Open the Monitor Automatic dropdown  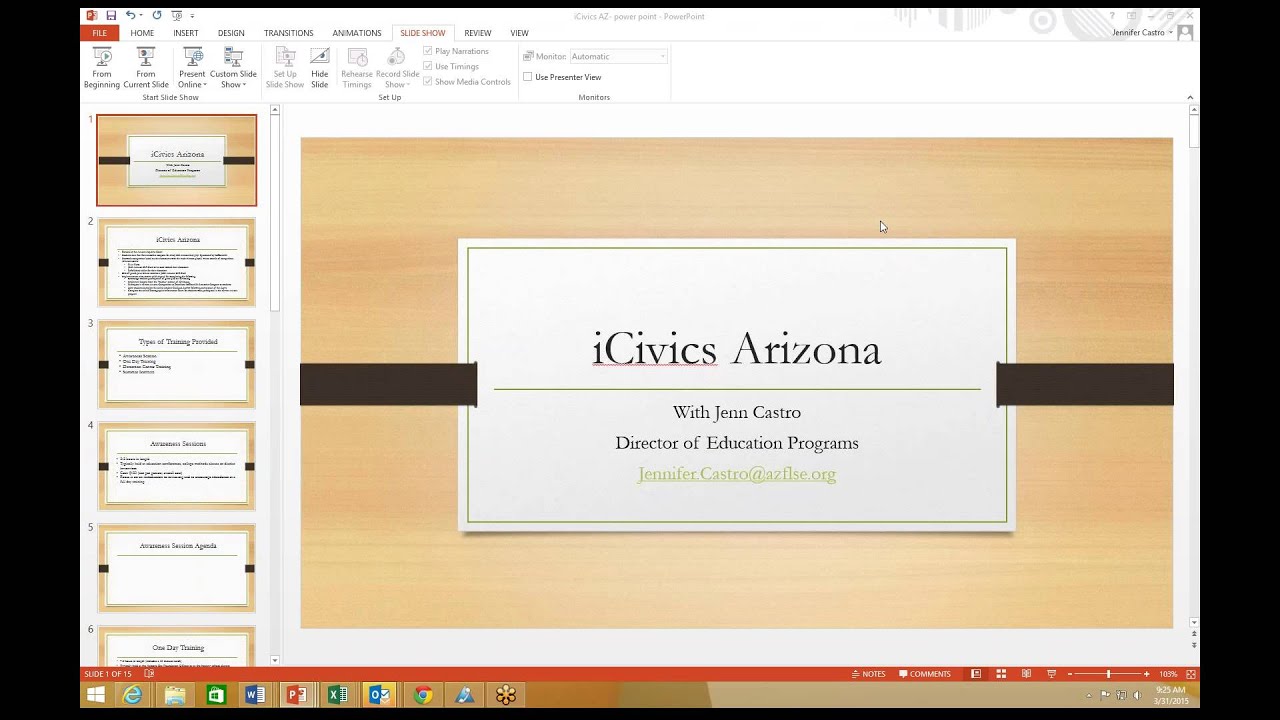pos(618,56)
